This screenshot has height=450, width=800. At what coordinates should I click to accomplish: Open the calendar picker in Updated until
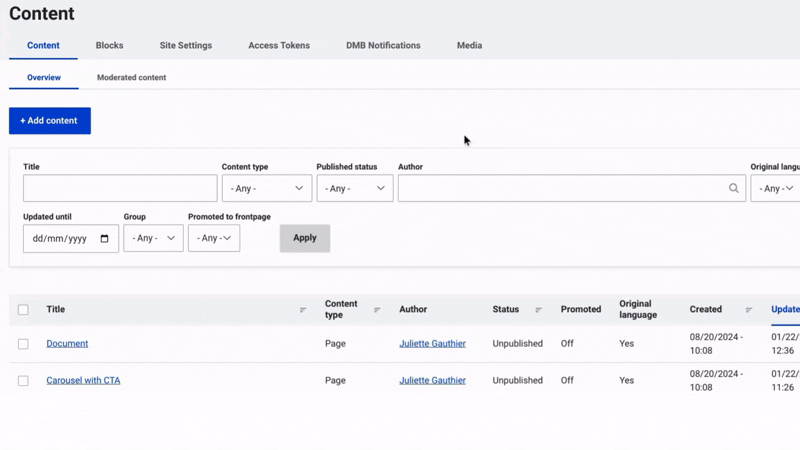tap(104, 239)
